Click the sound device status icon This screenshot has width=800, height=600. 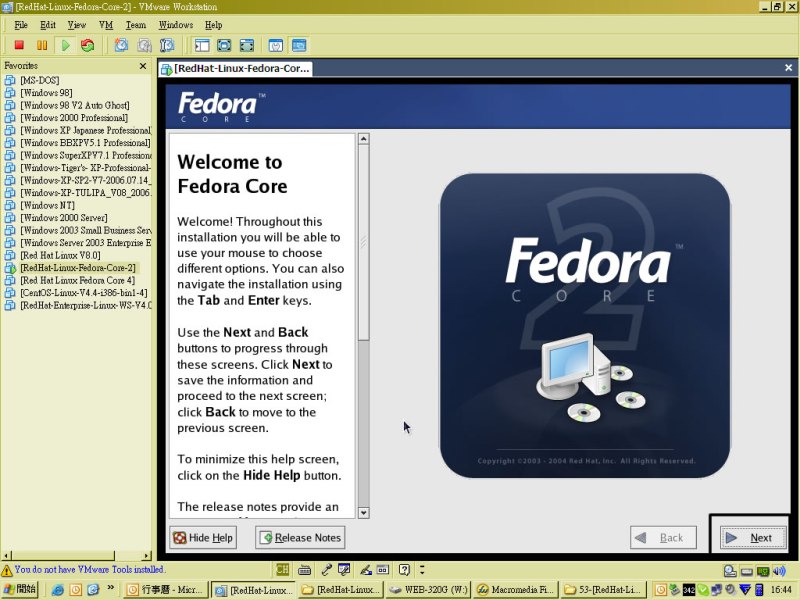click(779, 571)
